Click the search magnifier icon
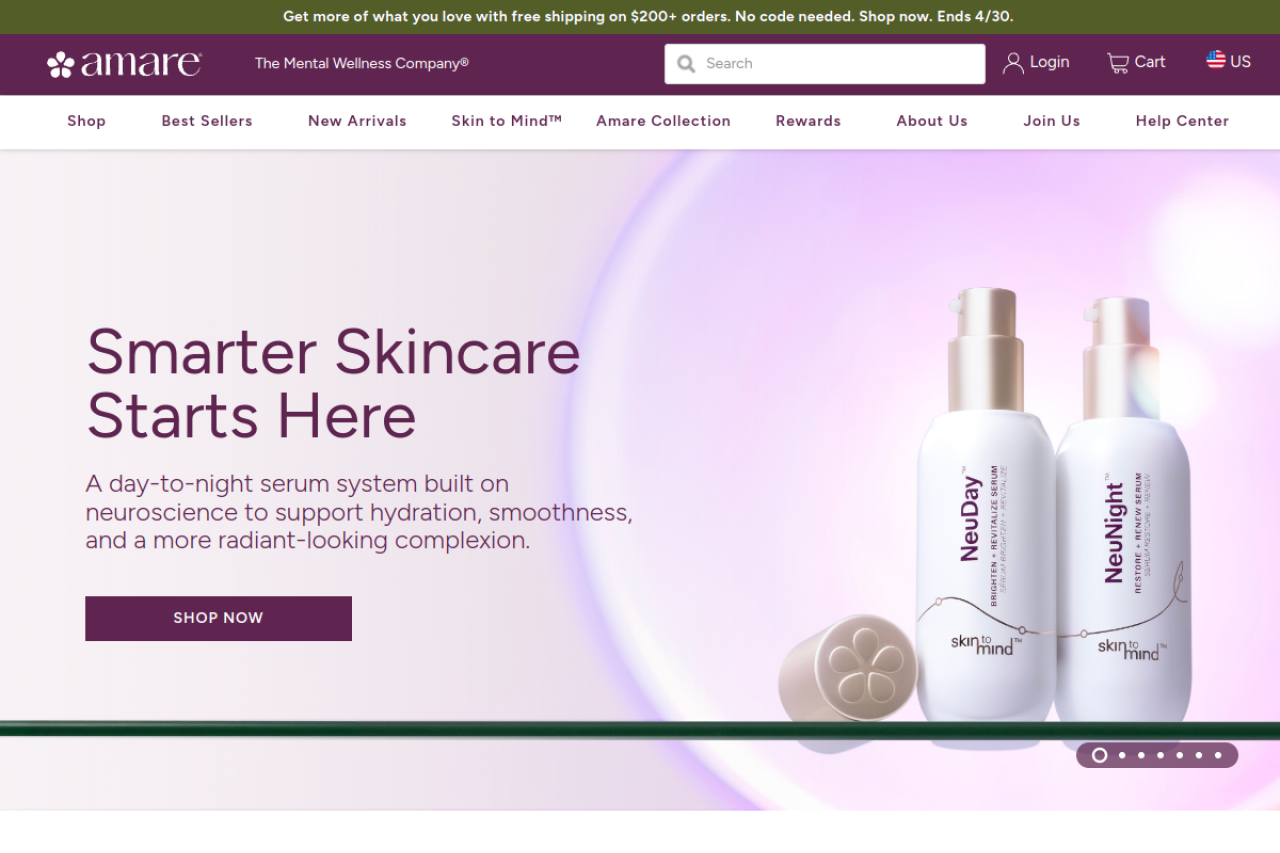Screen dimensions: 1280x853 [x=686, y=64]
